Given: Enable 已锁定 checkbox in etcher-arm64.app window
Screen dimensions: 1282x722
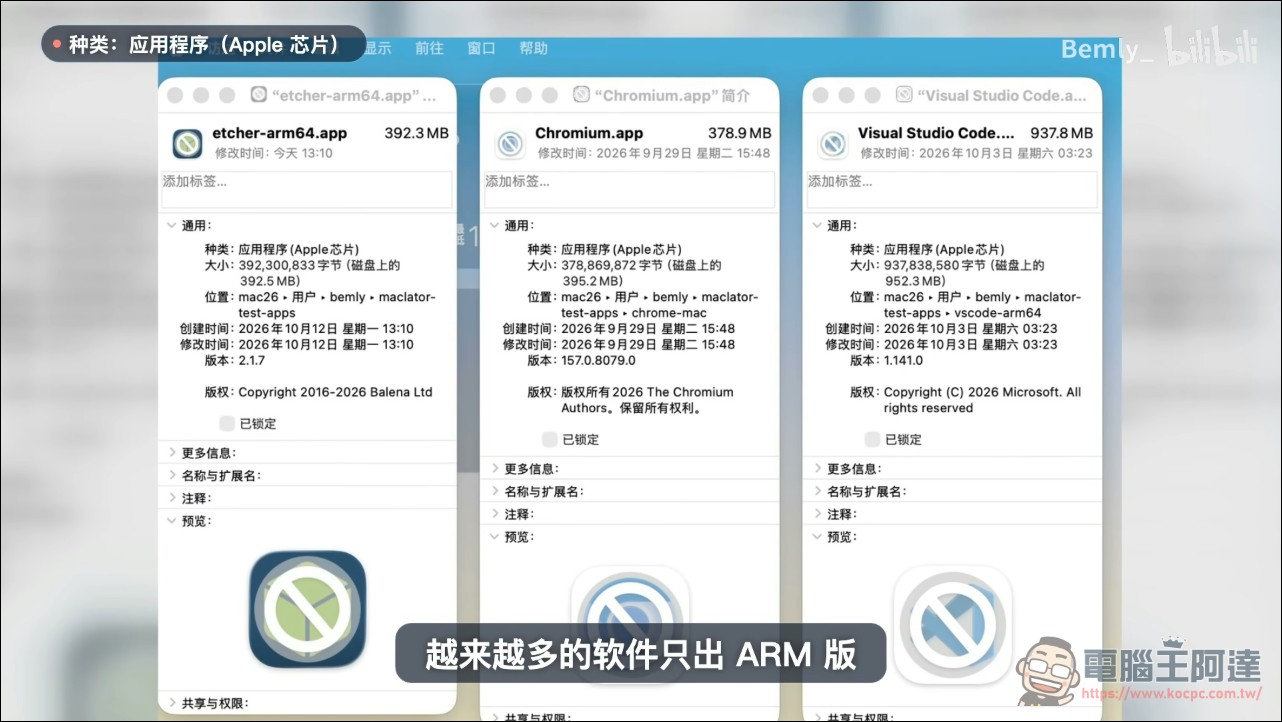Looking at the screenshot, I should (227, 423).
